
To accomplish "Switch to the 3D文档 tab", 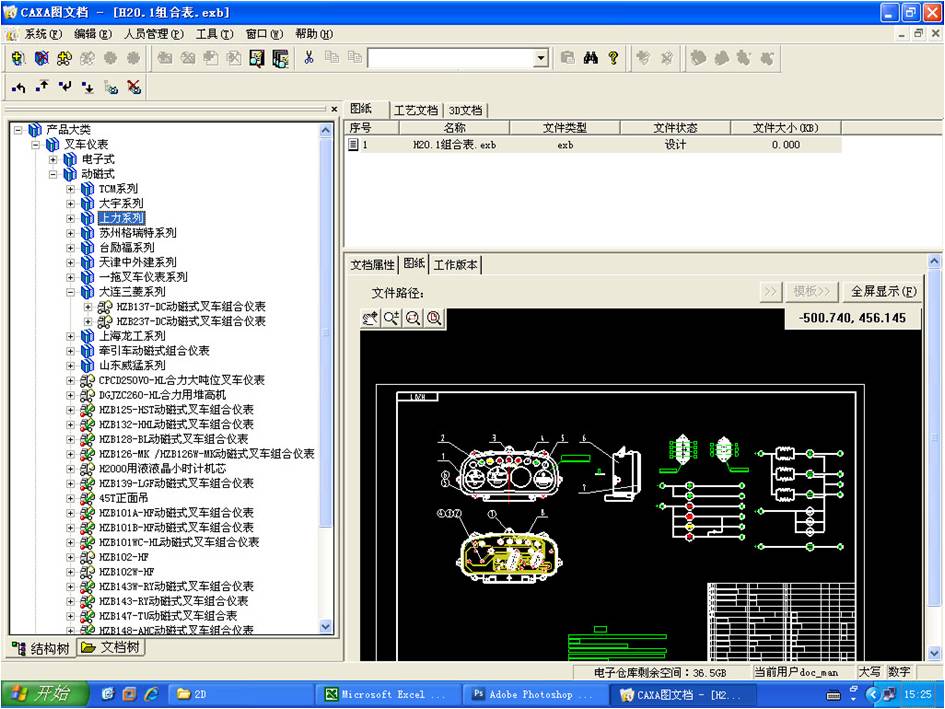I will 465,110.
